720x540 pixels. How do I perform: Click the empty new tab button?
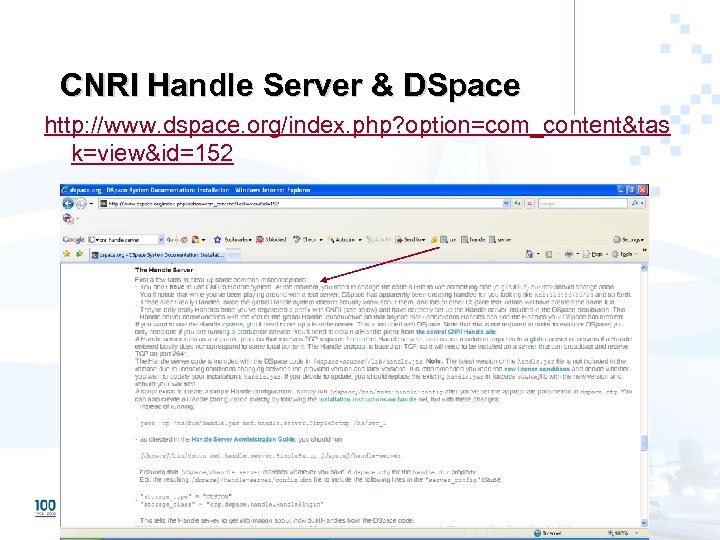click(x=233, y=254)
